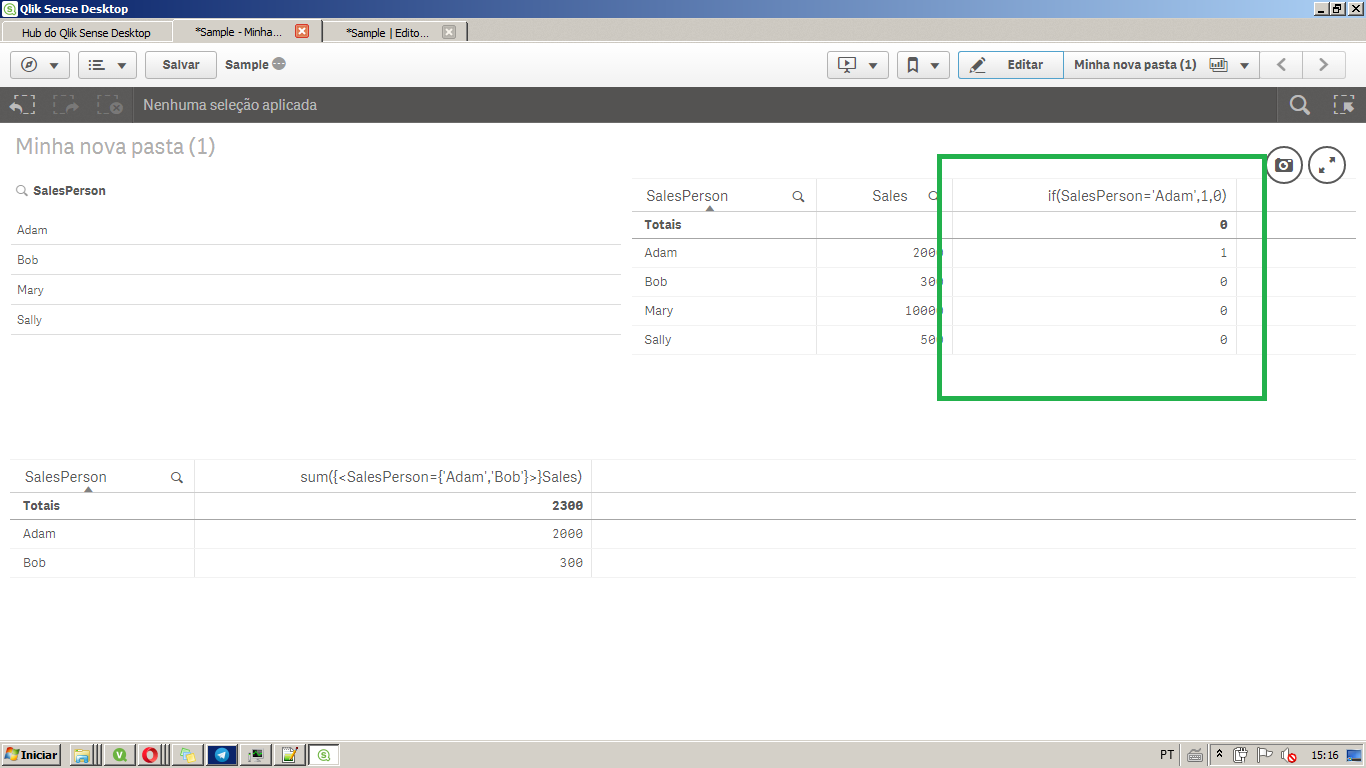1366x768 pixels.
Task: Open the selections tool
Action: pyautogui.click(x=1344, y=105)
